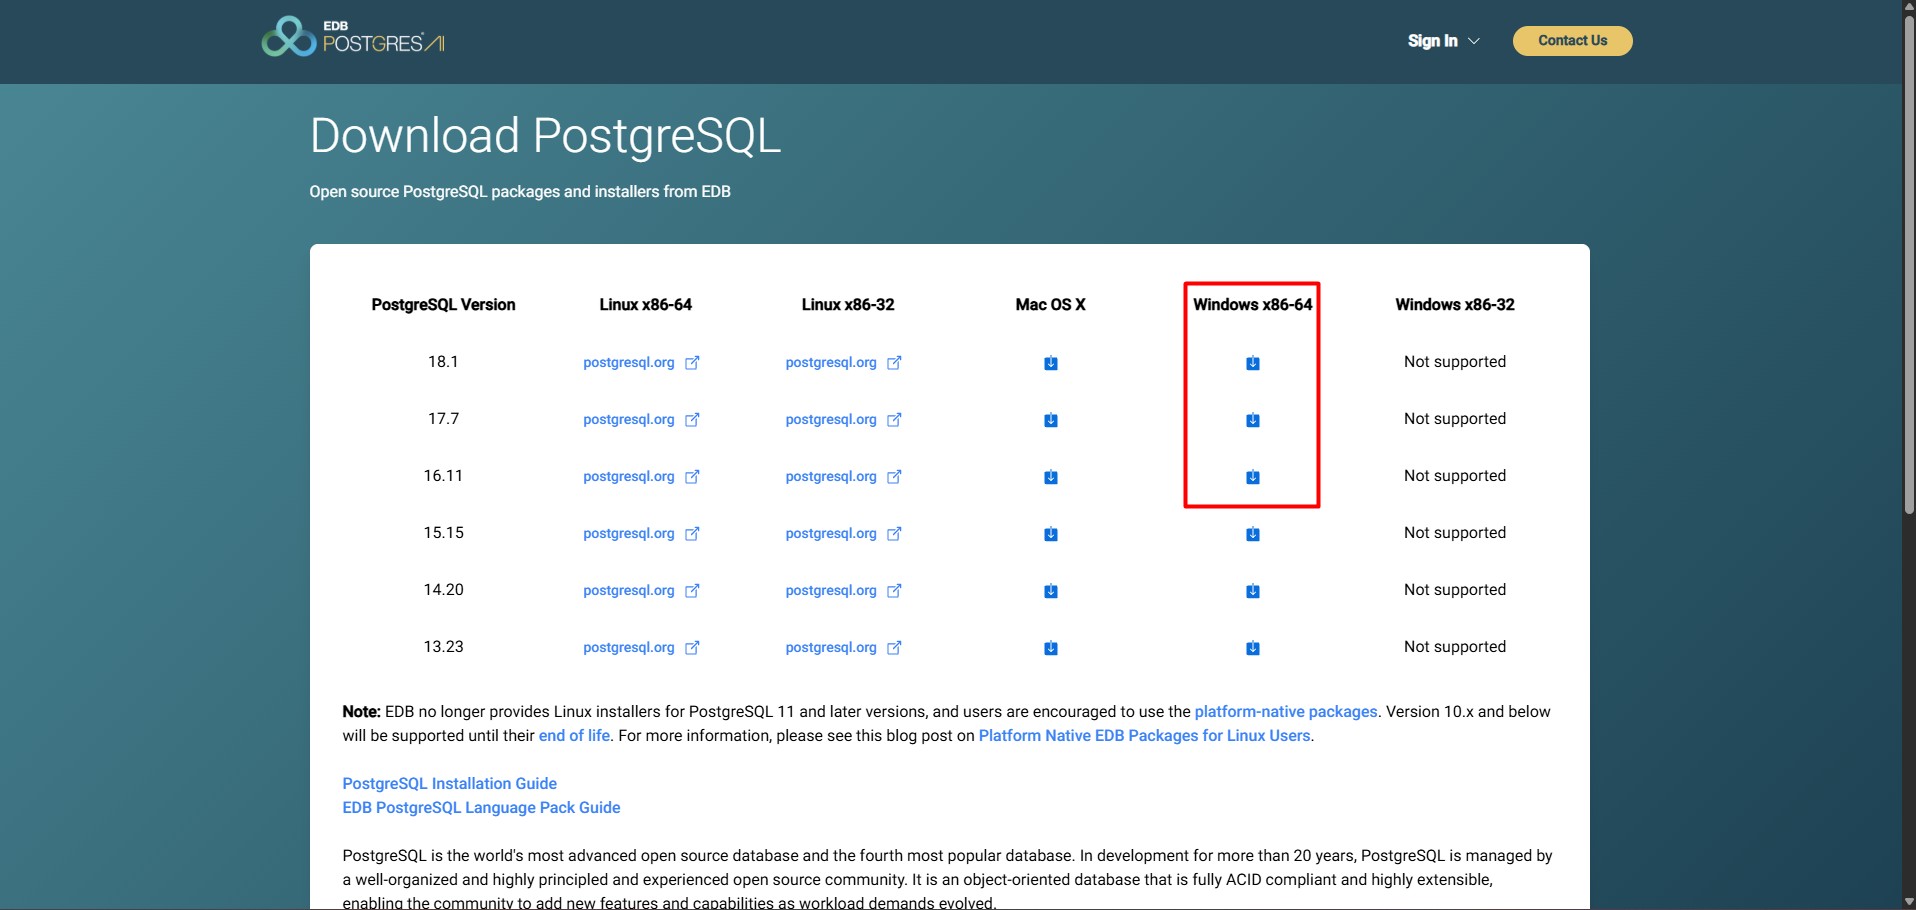Download PostgreSQL 14.20 for Mac OS X
The width and height of the screenshot is (1916, 910).
1051,591
